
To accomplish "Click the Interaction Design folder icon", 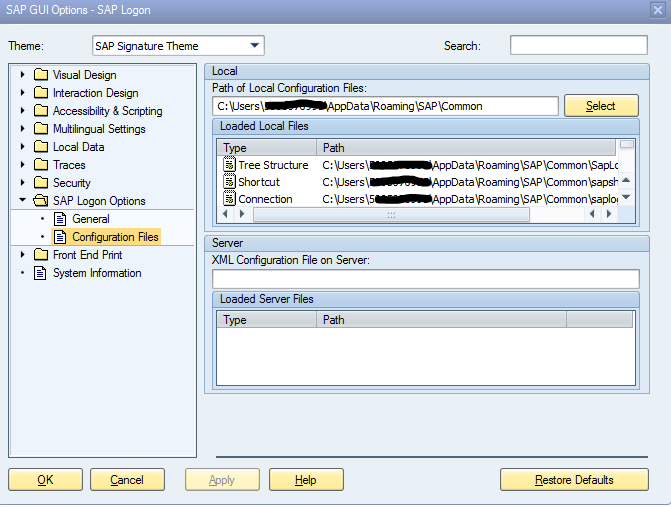I will pyautogui.click(x=41, y=92).
